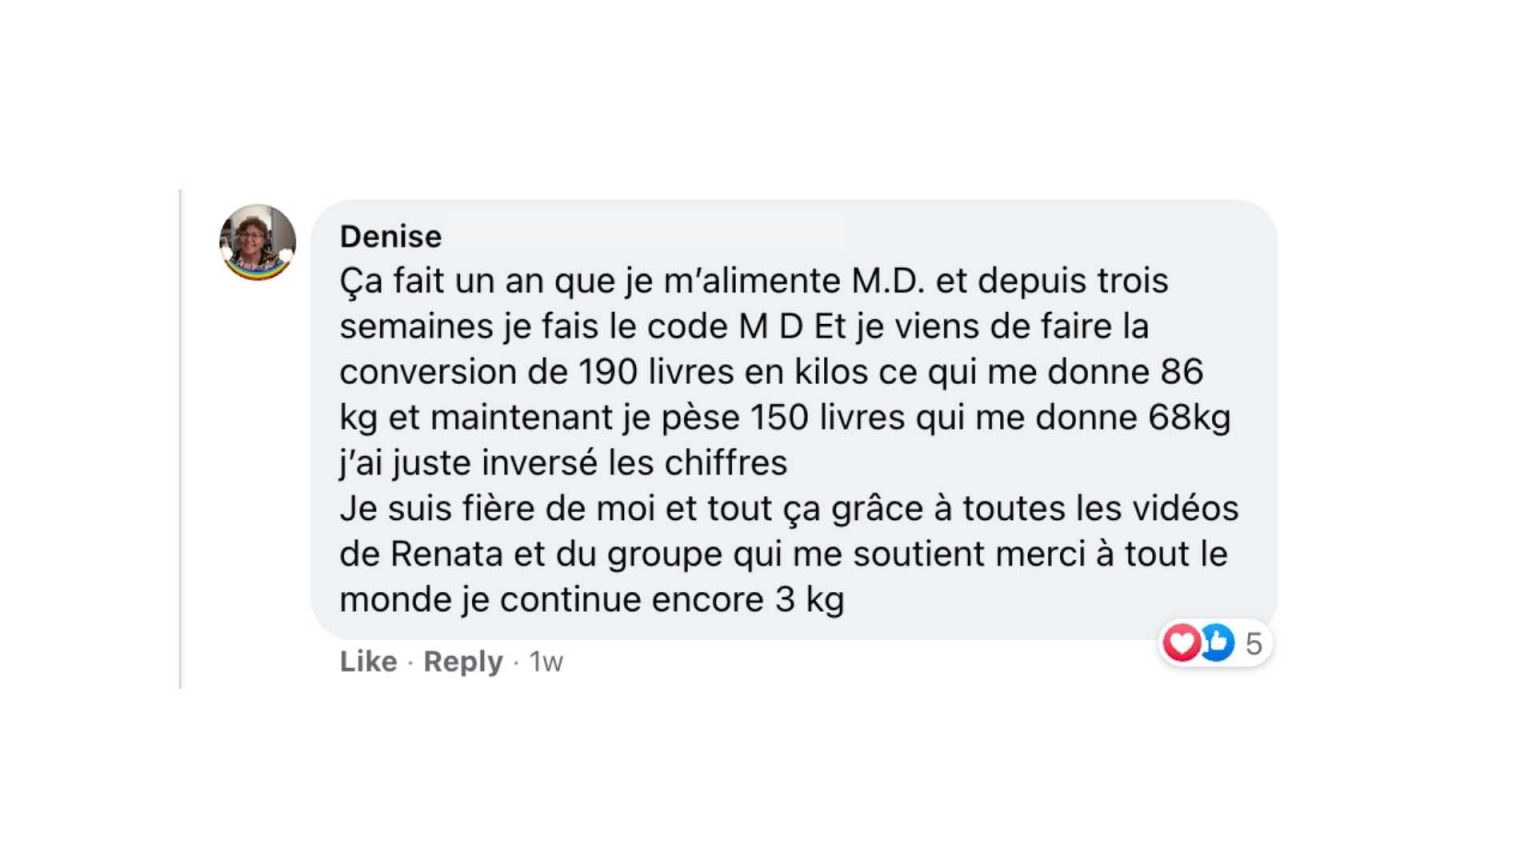
Task: Open Denise's profile picture
Action: (258, 243)
